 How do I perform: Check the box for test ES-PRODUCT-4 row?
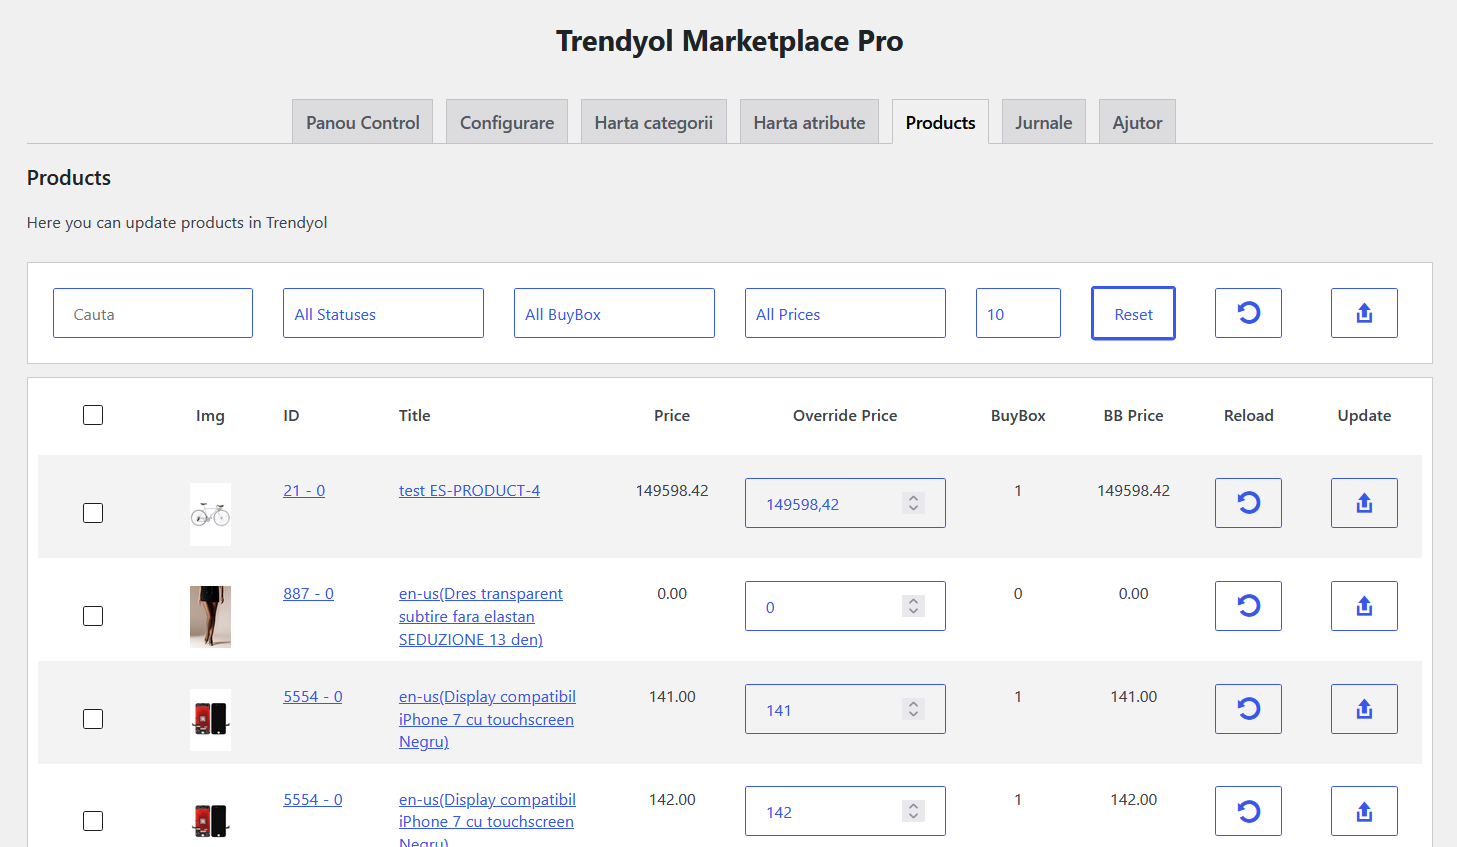coord(93,513)
